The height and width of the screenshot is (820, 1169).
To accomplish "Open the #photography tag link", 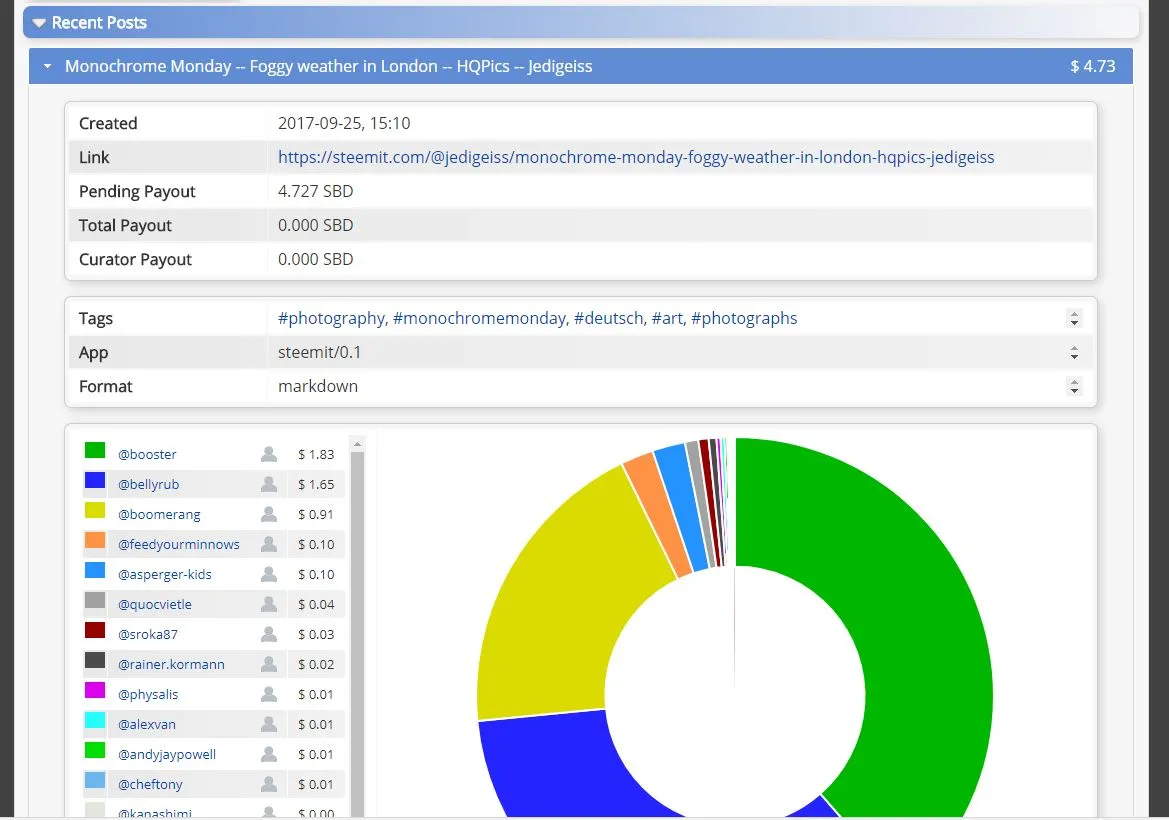I will tap(331, 318).
